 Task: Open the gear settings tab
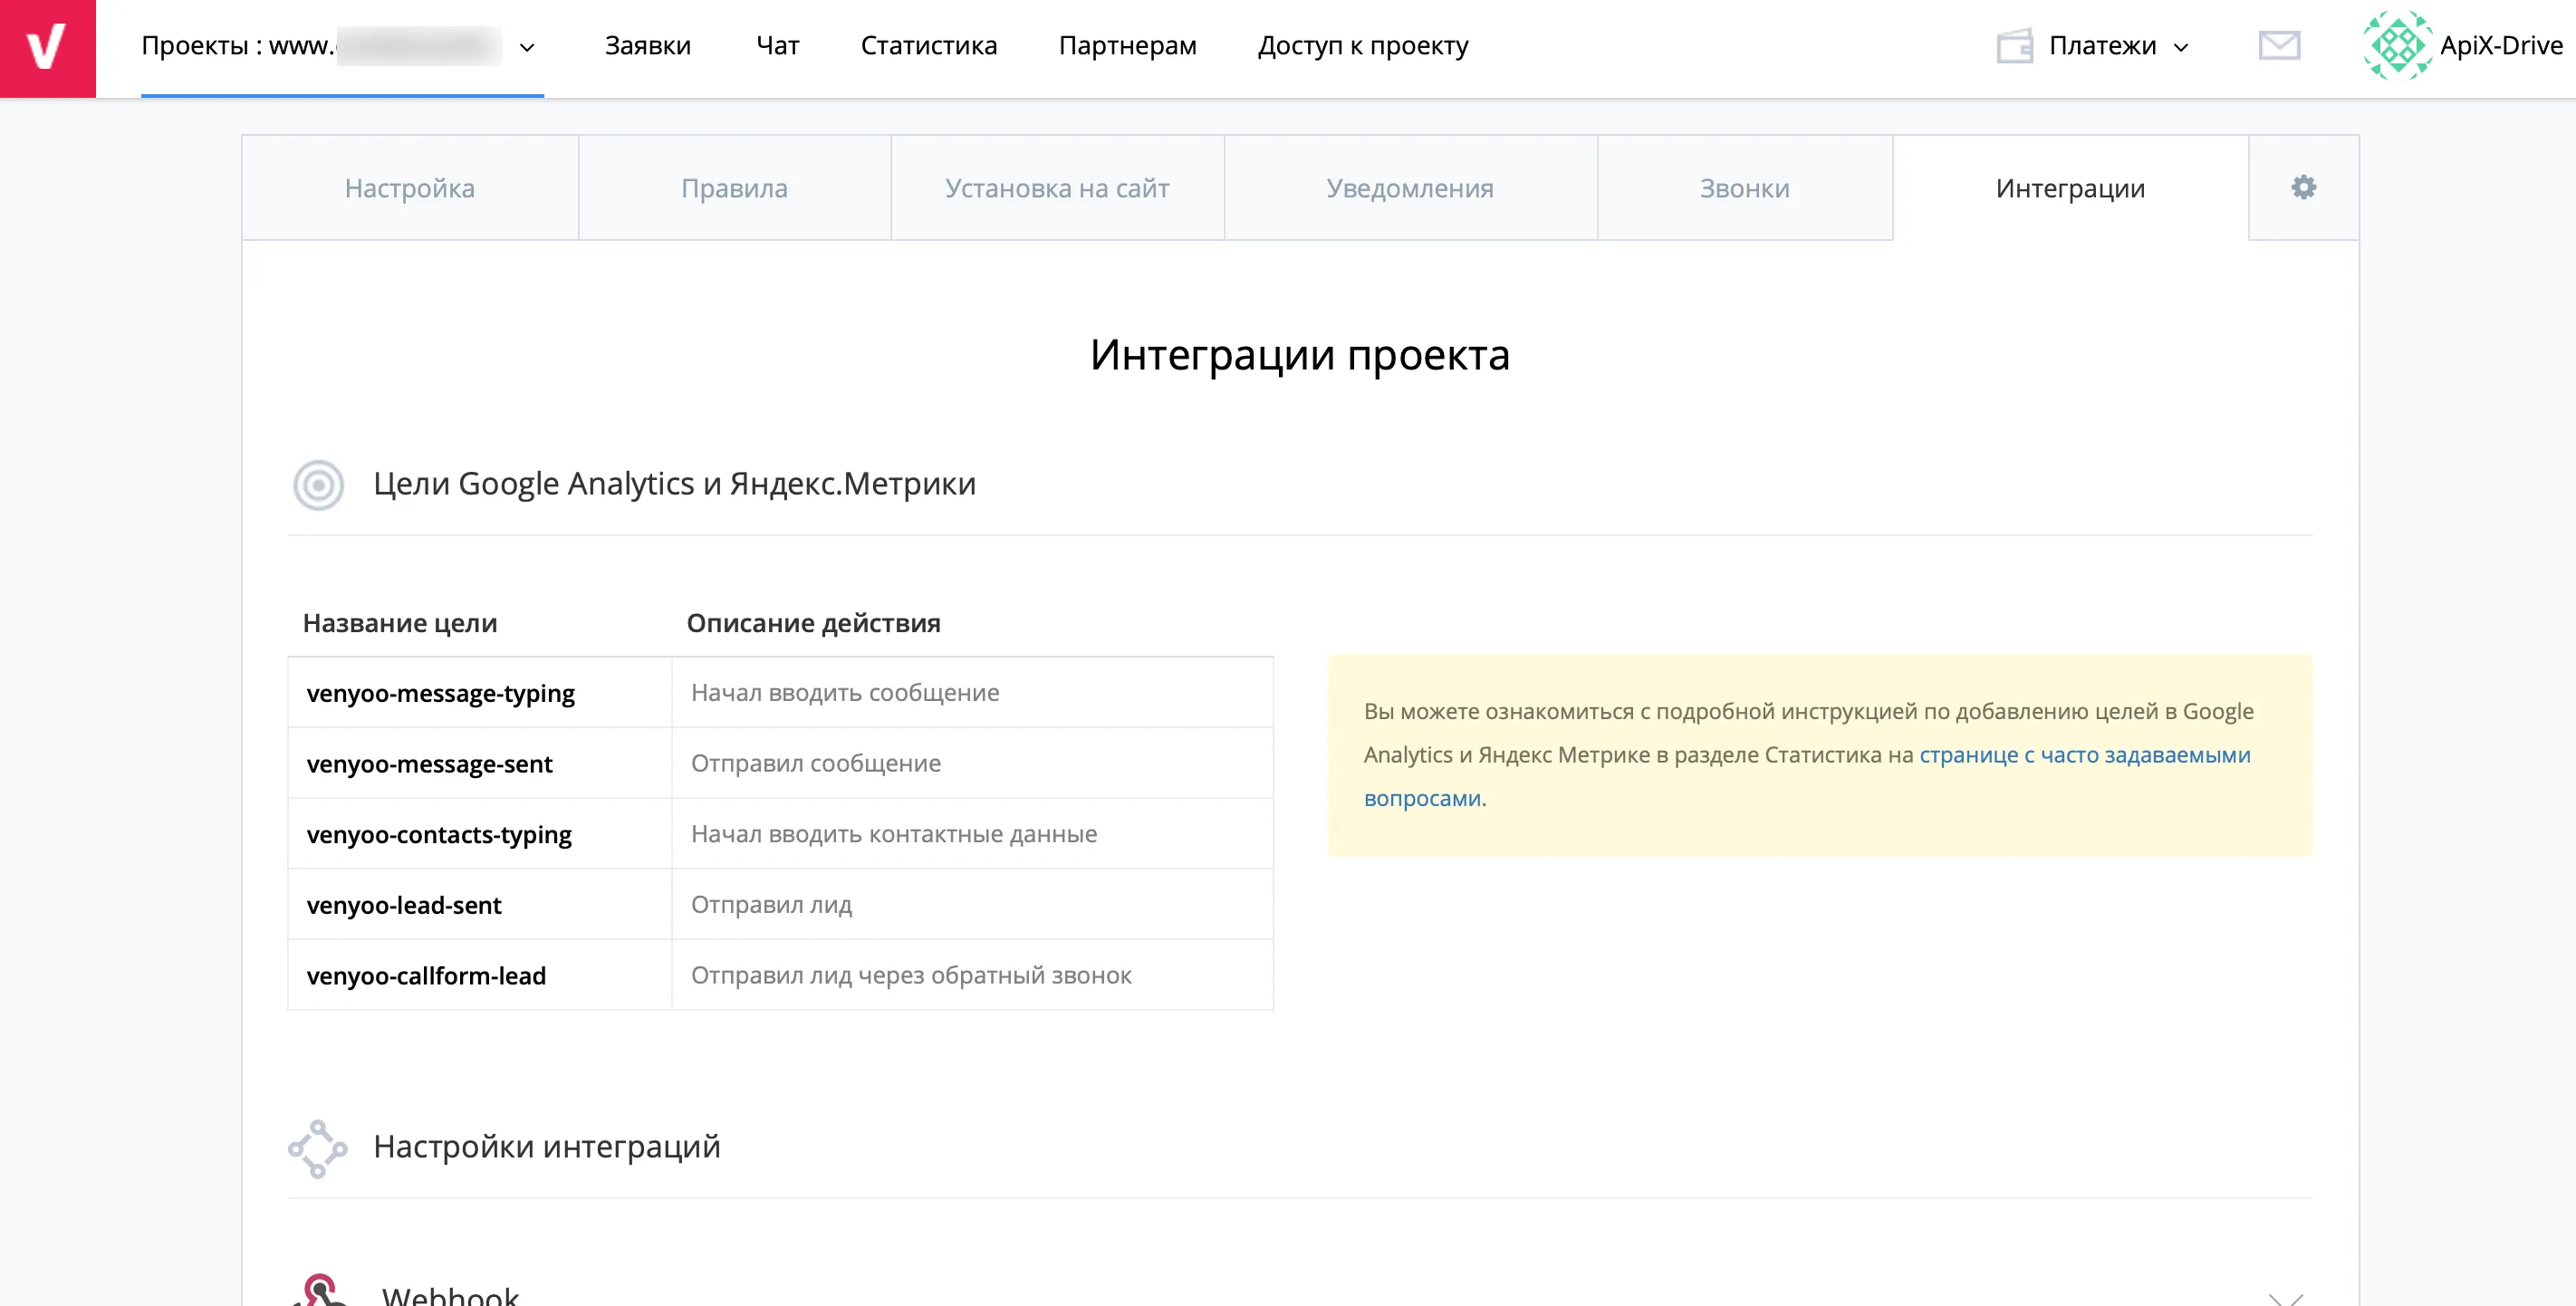(x=2303, y=188)
